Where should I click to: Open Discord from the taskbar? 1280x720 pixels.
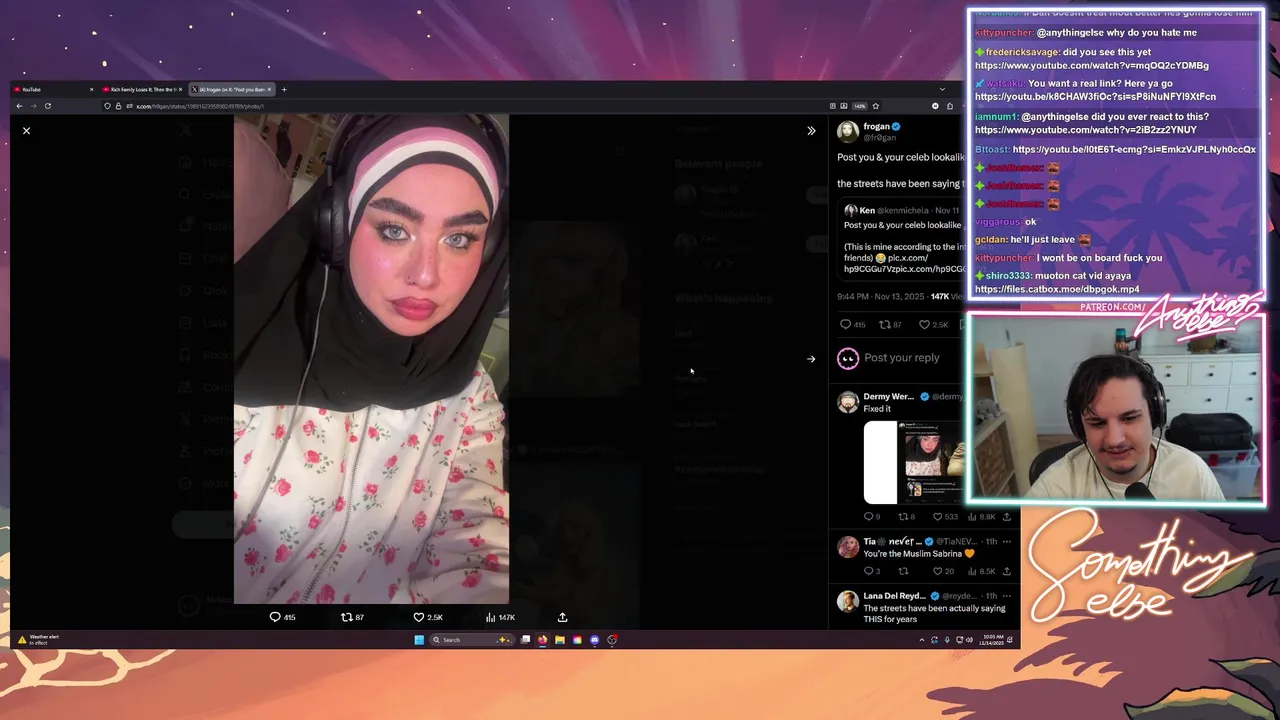pyautogui.click(x=595, y=640)
